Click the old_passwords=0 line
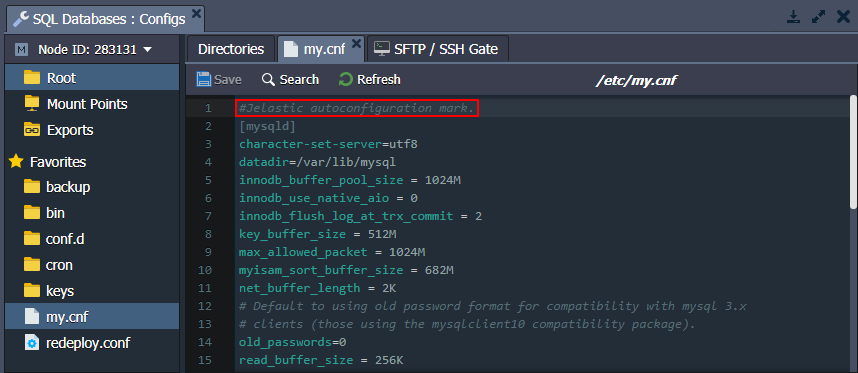Image resolution: width=858 pixels, height=373 pixels. click(293, 342)
